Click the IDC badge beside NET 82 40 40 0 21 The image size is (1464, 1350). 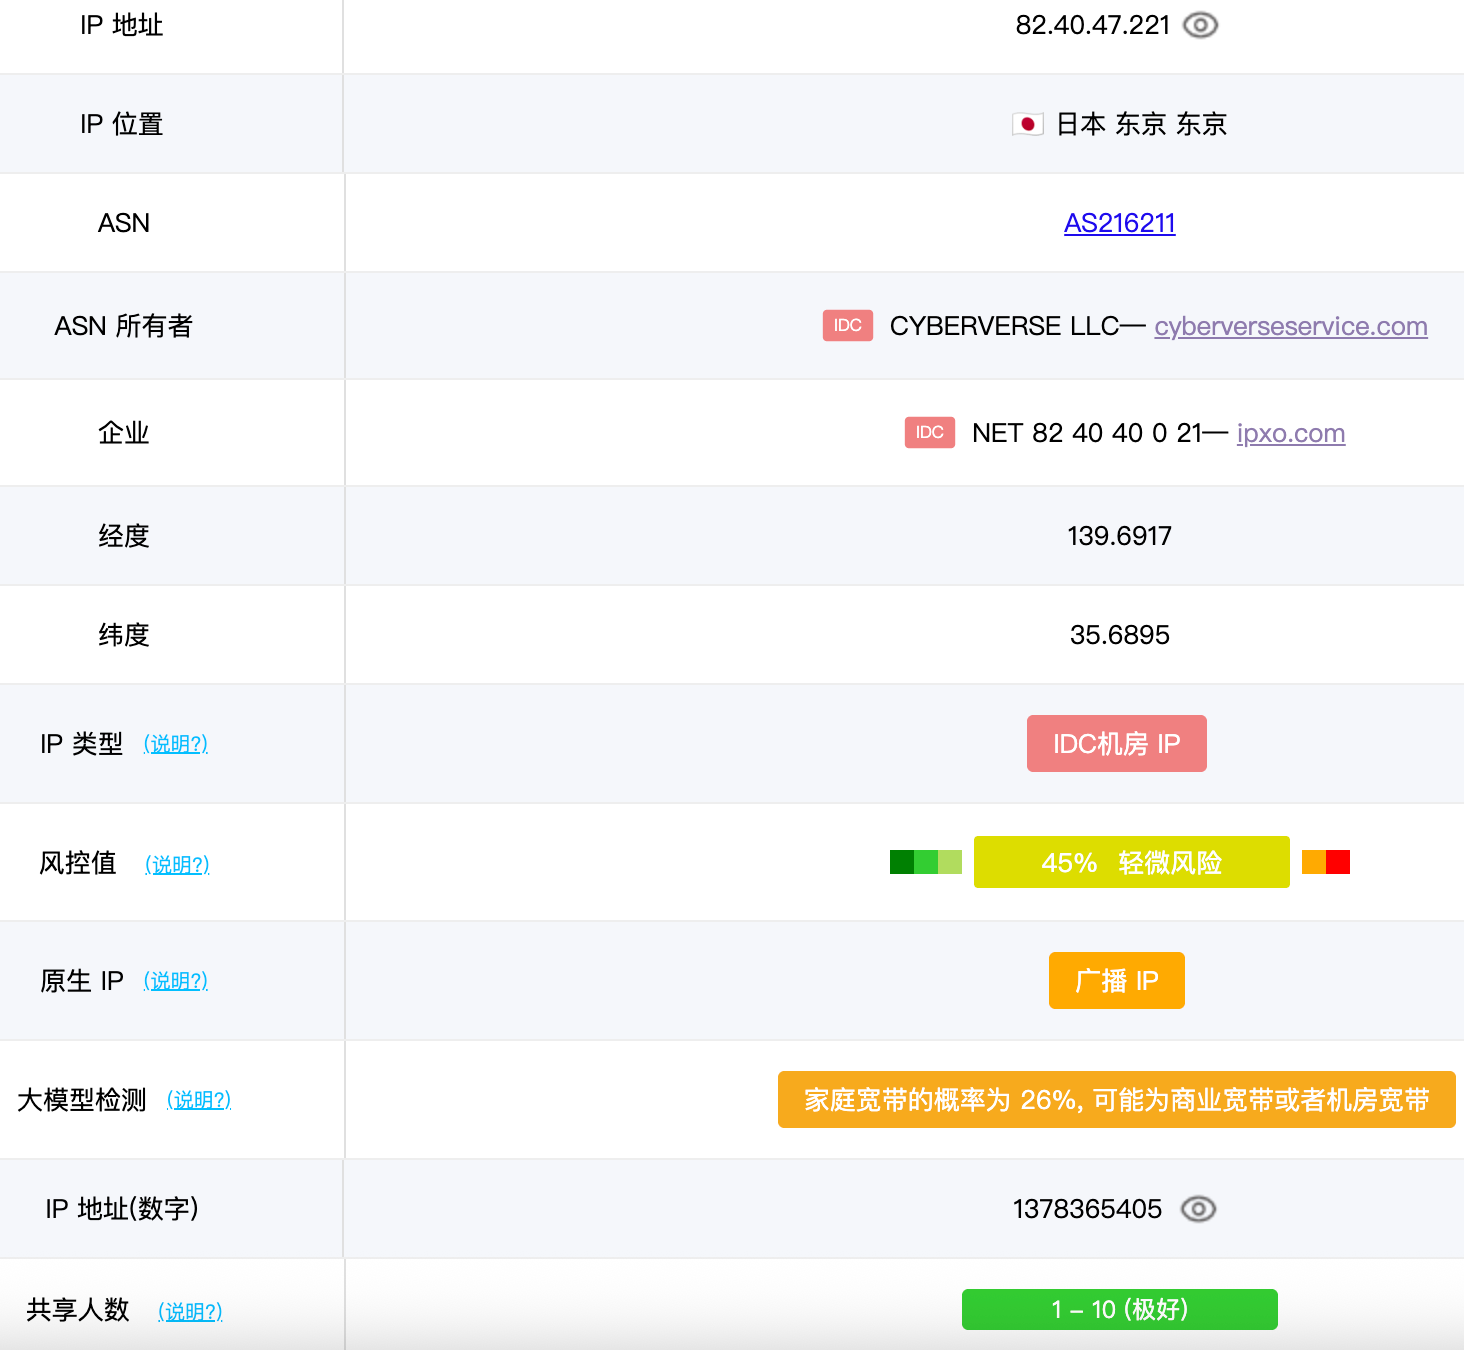pos(929,433)
